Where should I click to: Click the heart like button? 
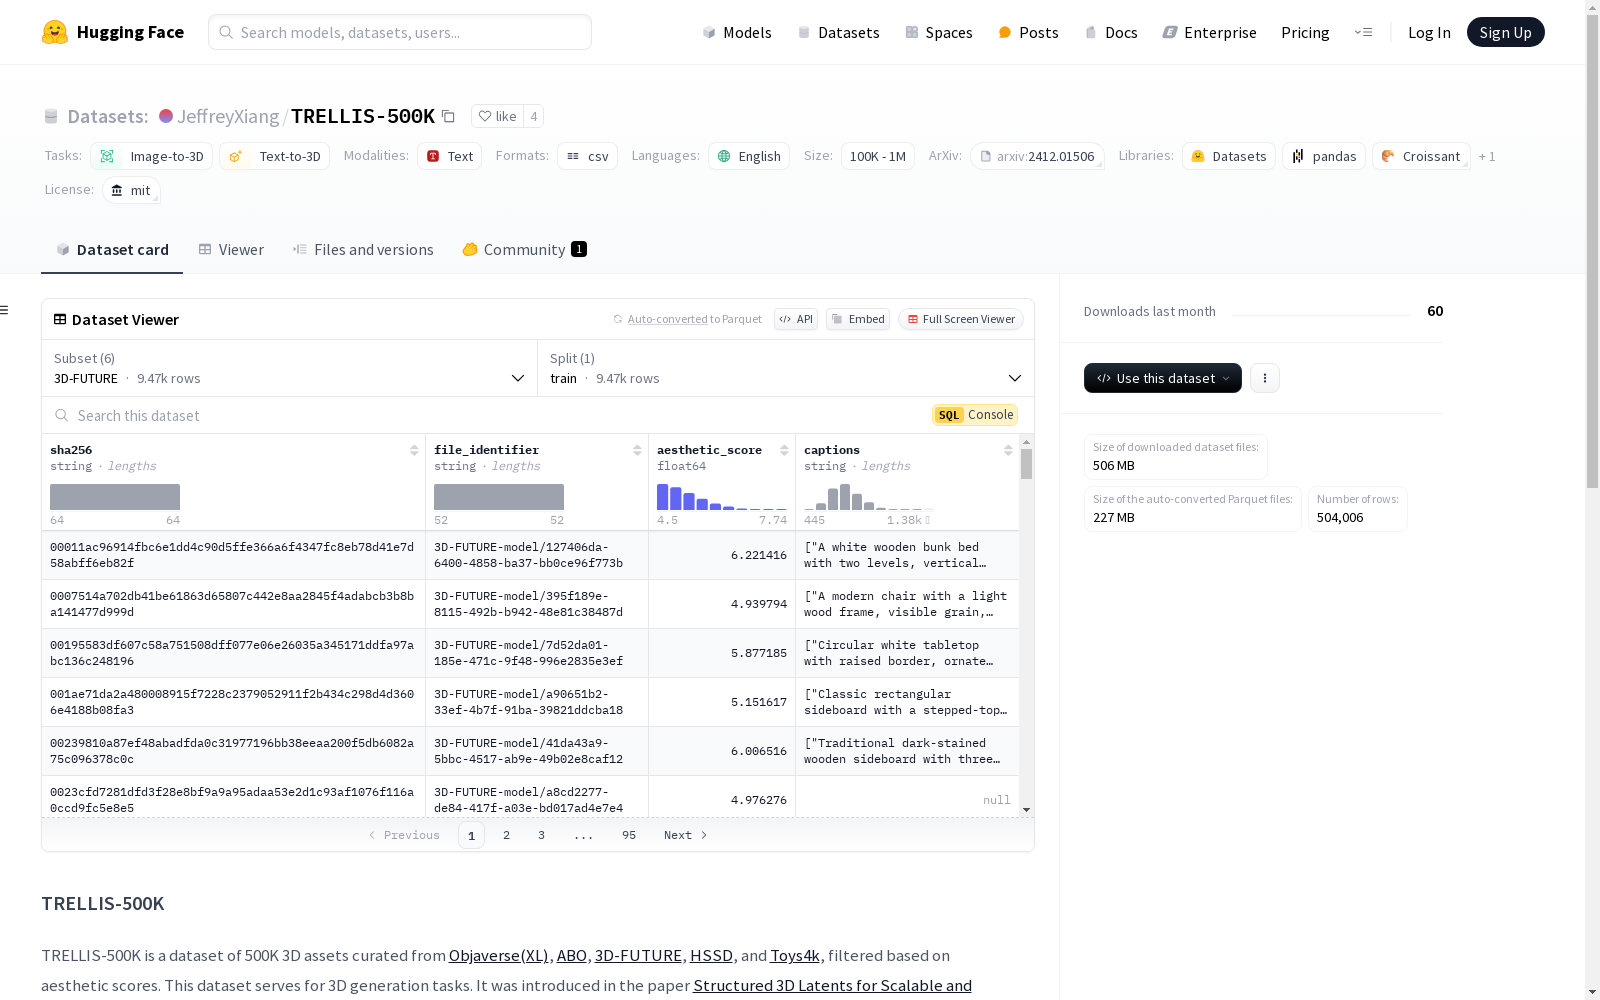tap(497, 116)
